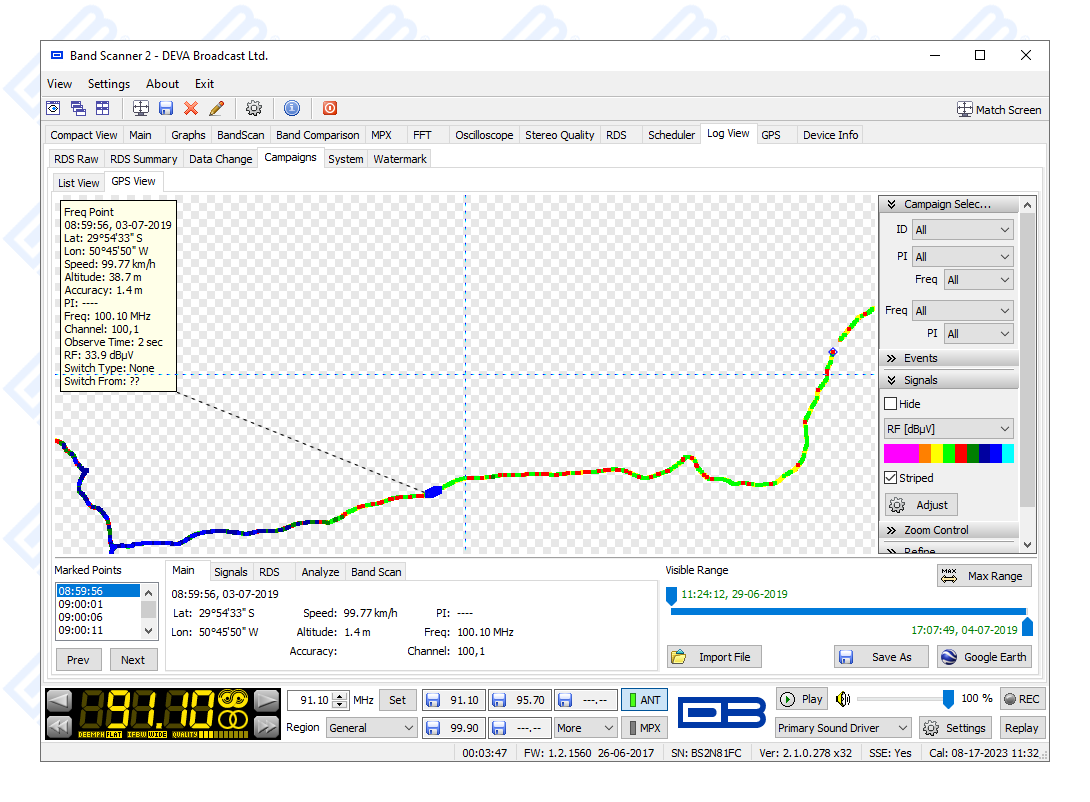Click the tile windows grid icon
This screenshot has height=802, width=1090.
point(102,108)
